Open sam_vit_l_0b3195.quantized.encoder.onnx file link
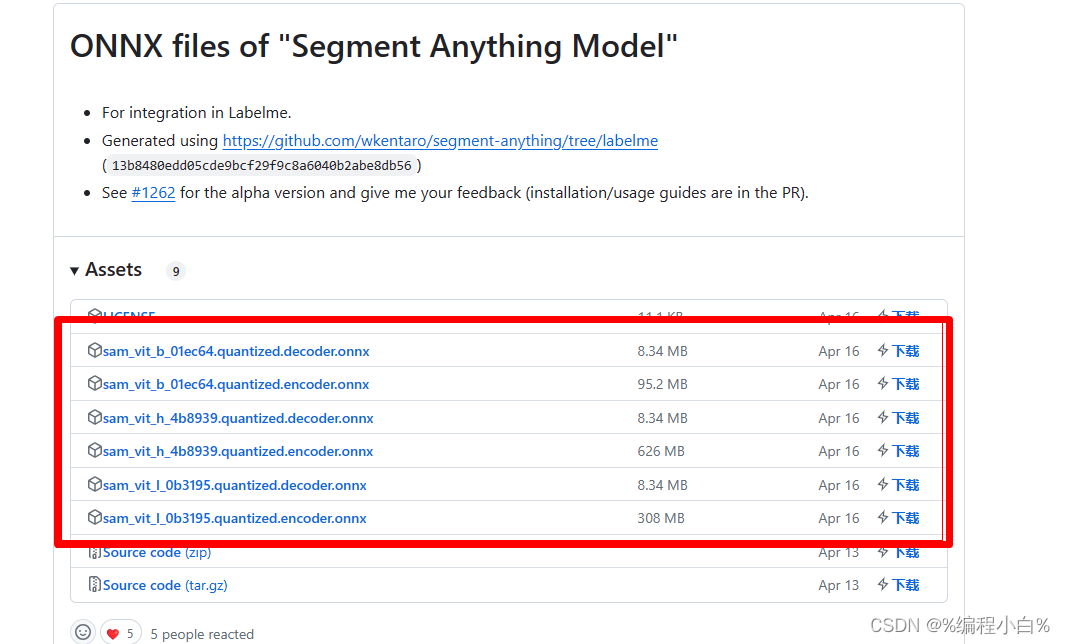 click(234, 518)
